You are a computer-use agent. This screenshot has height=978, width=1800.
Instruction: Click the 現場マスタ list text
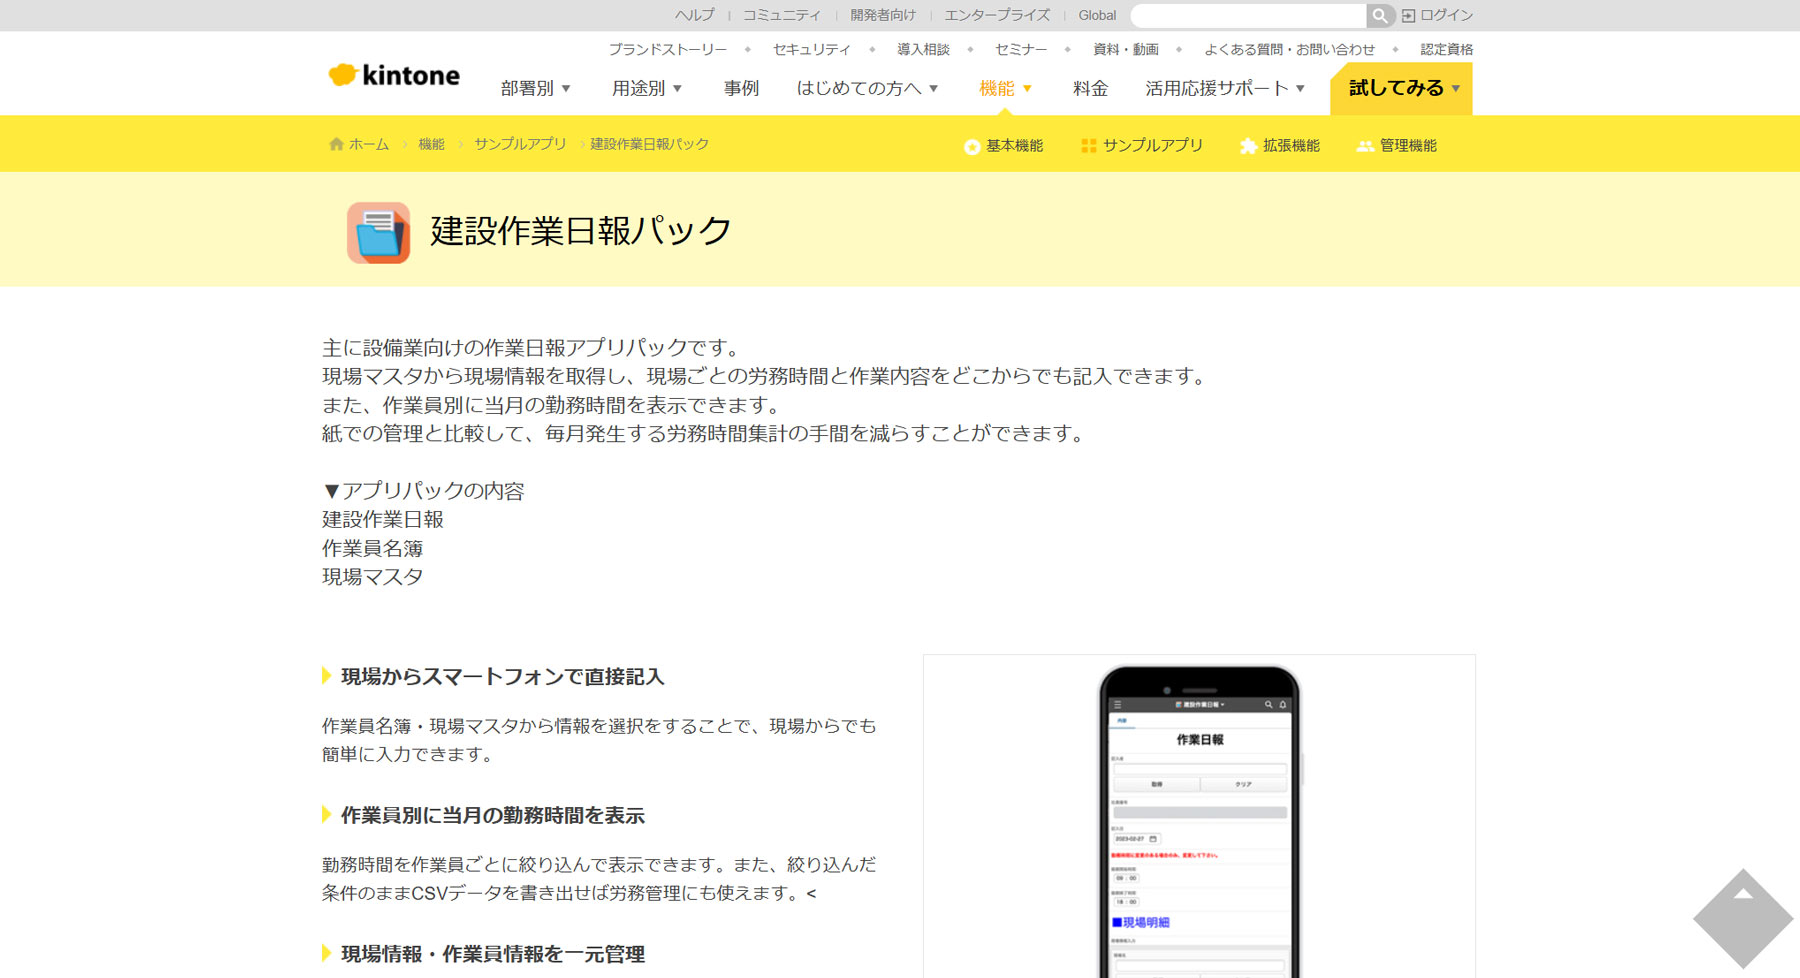point(373,577)
